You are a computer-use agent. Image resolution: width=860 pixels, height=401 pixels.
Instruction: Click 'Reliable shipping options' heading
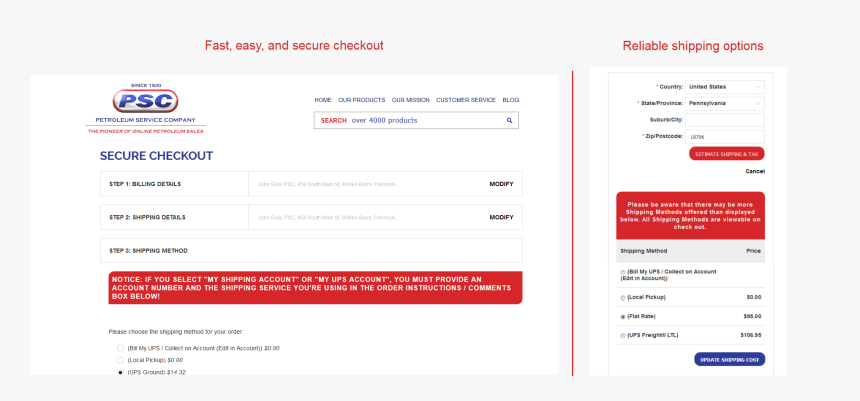point(693,46)
